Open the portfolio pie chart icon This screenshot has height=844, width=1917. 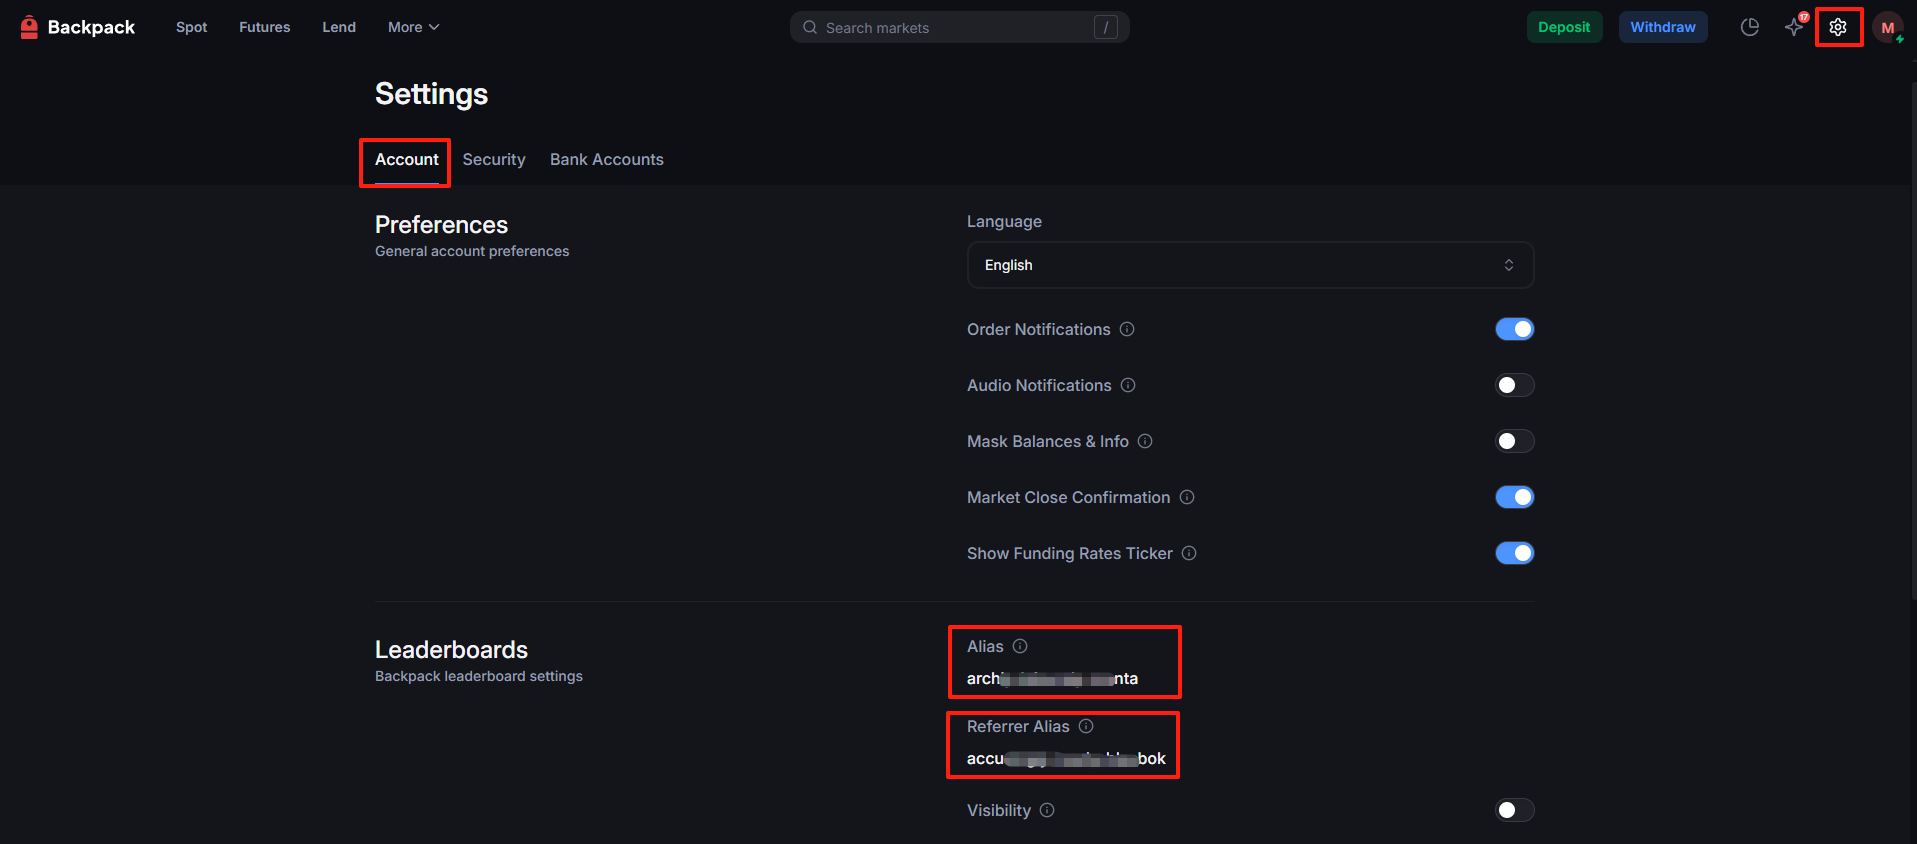pyautogui.click(x=1749, y=27)
